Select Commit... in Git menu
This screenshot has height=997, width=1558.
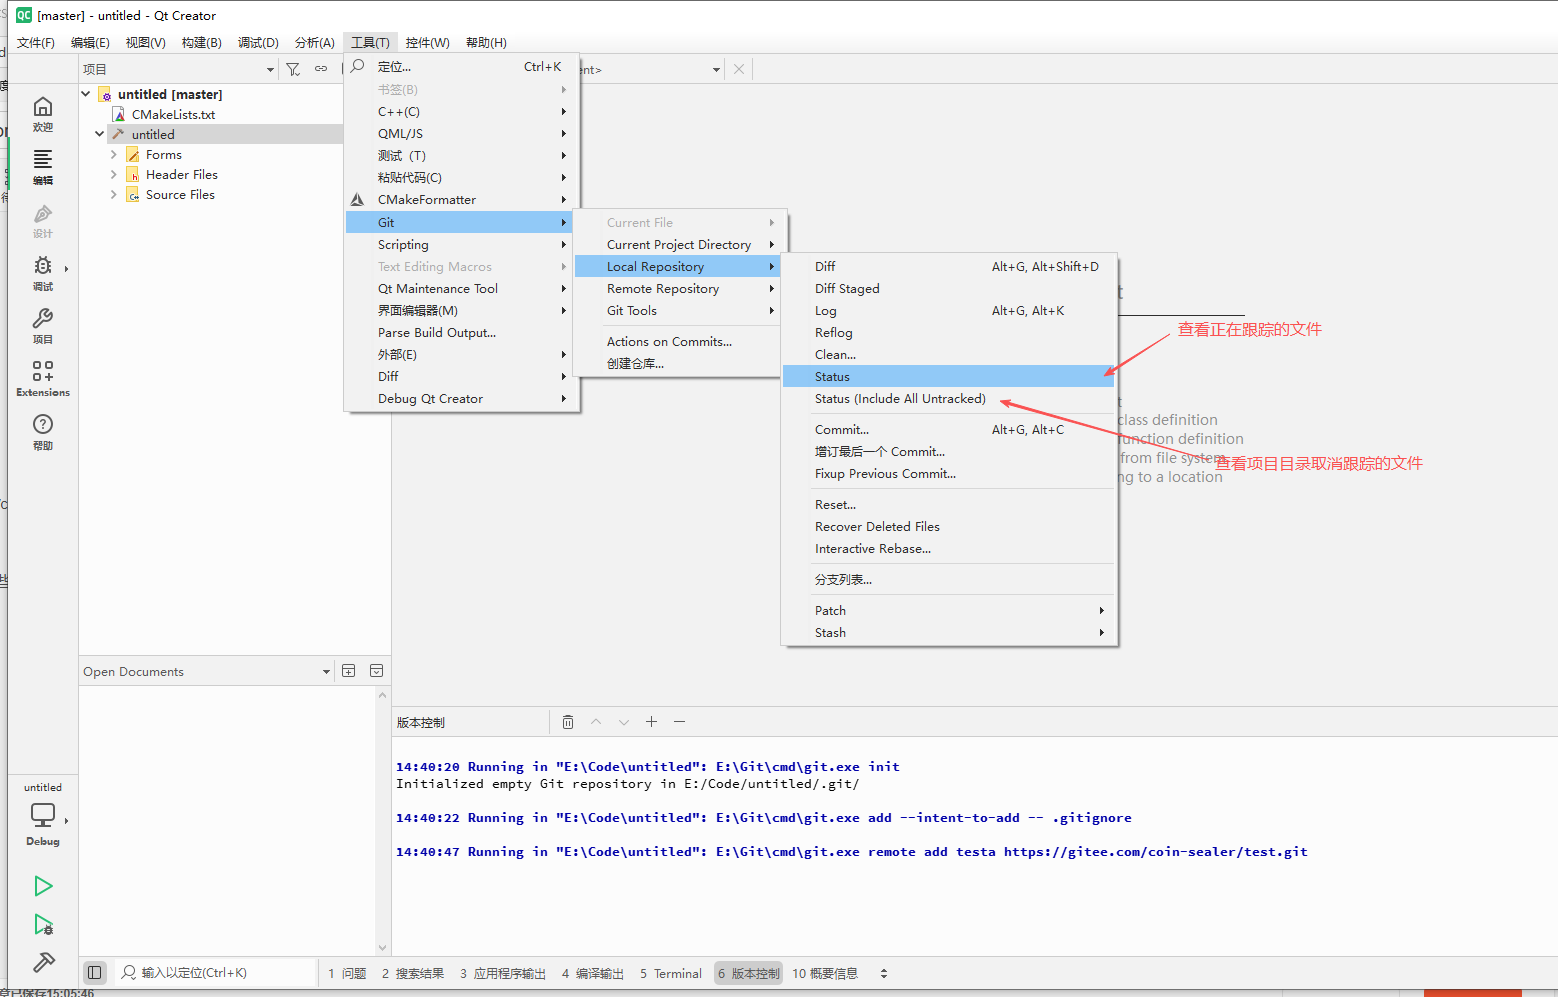[949, 430]
